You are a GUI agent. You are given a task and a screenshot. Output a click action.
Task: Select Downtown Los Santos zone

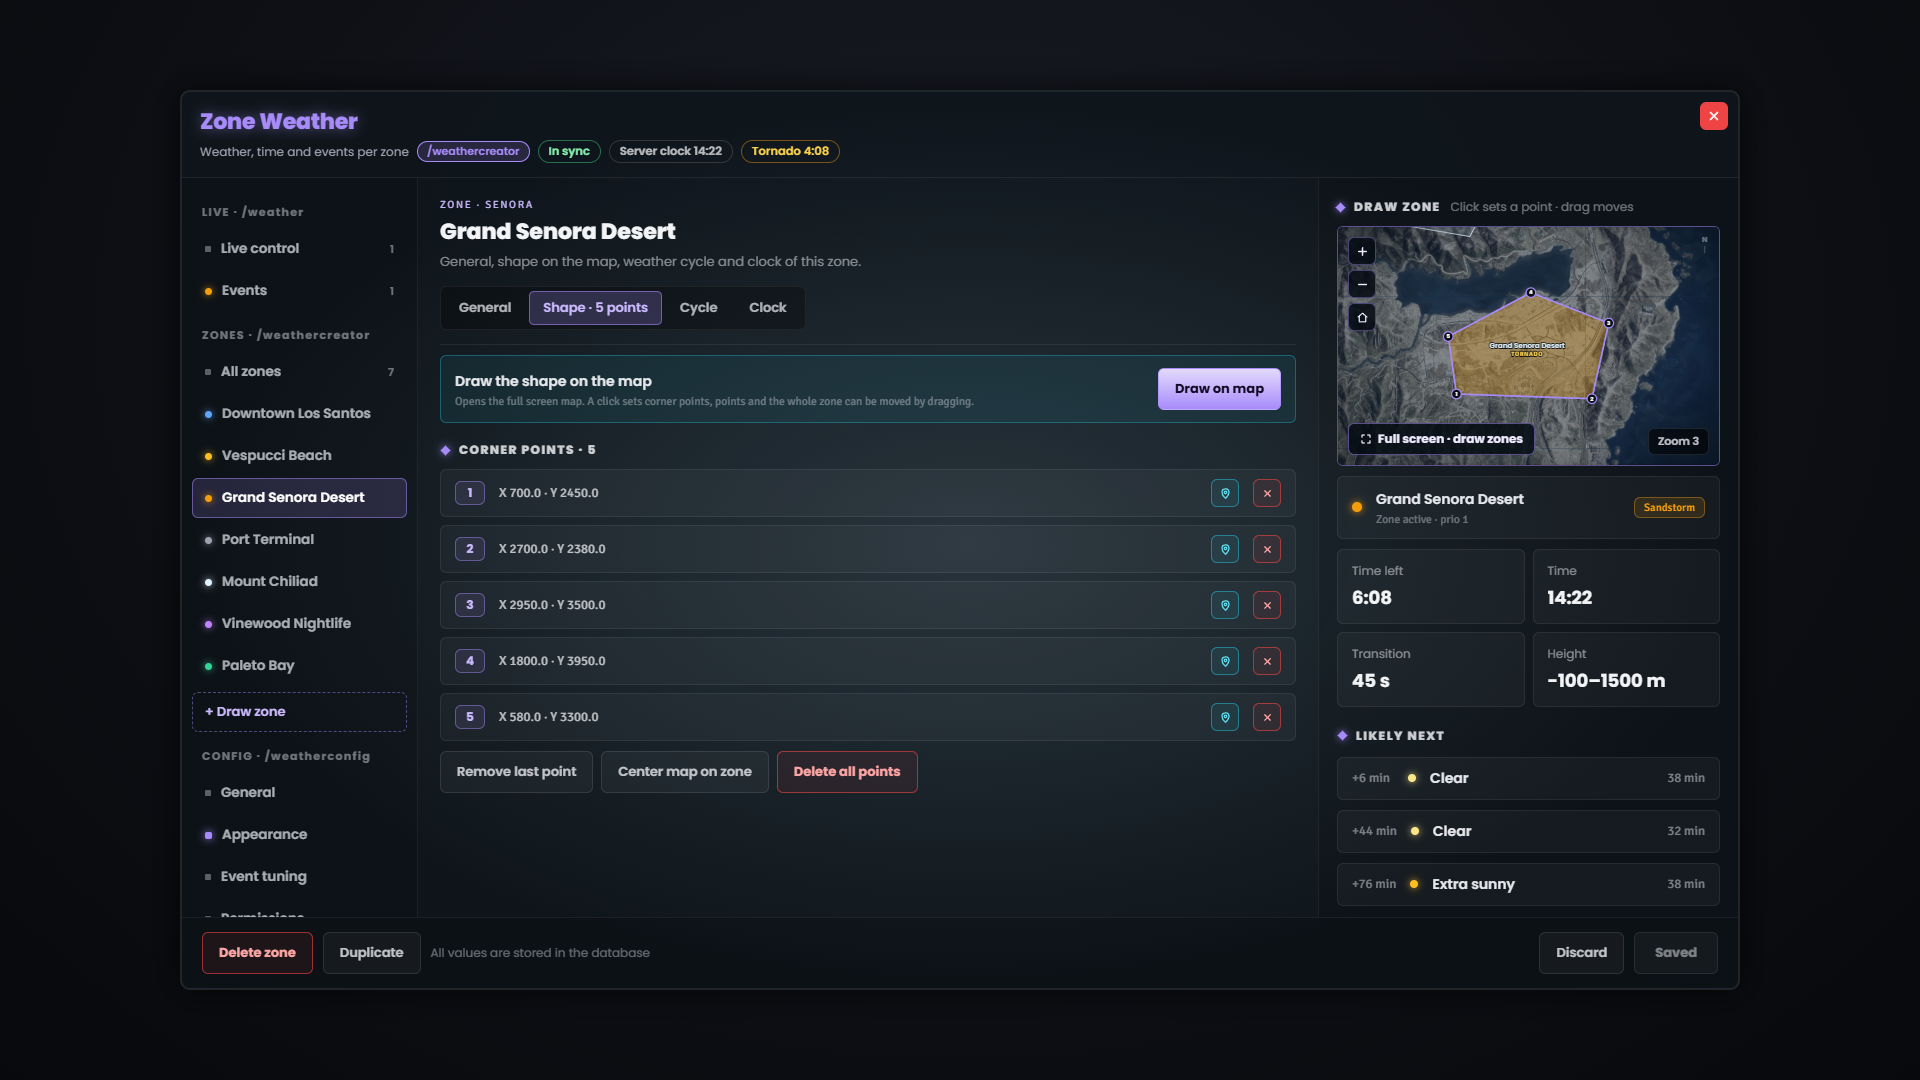[x=299, y=414]
